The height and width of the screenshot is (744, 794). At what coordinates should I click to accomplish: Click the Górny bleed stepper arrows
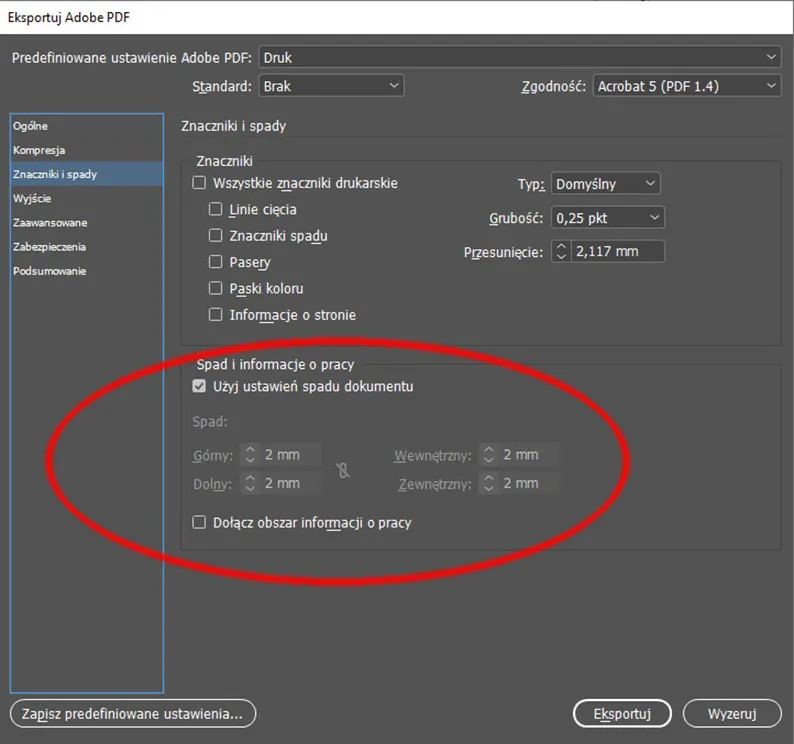pyautogui.click(x=250, y=454)
